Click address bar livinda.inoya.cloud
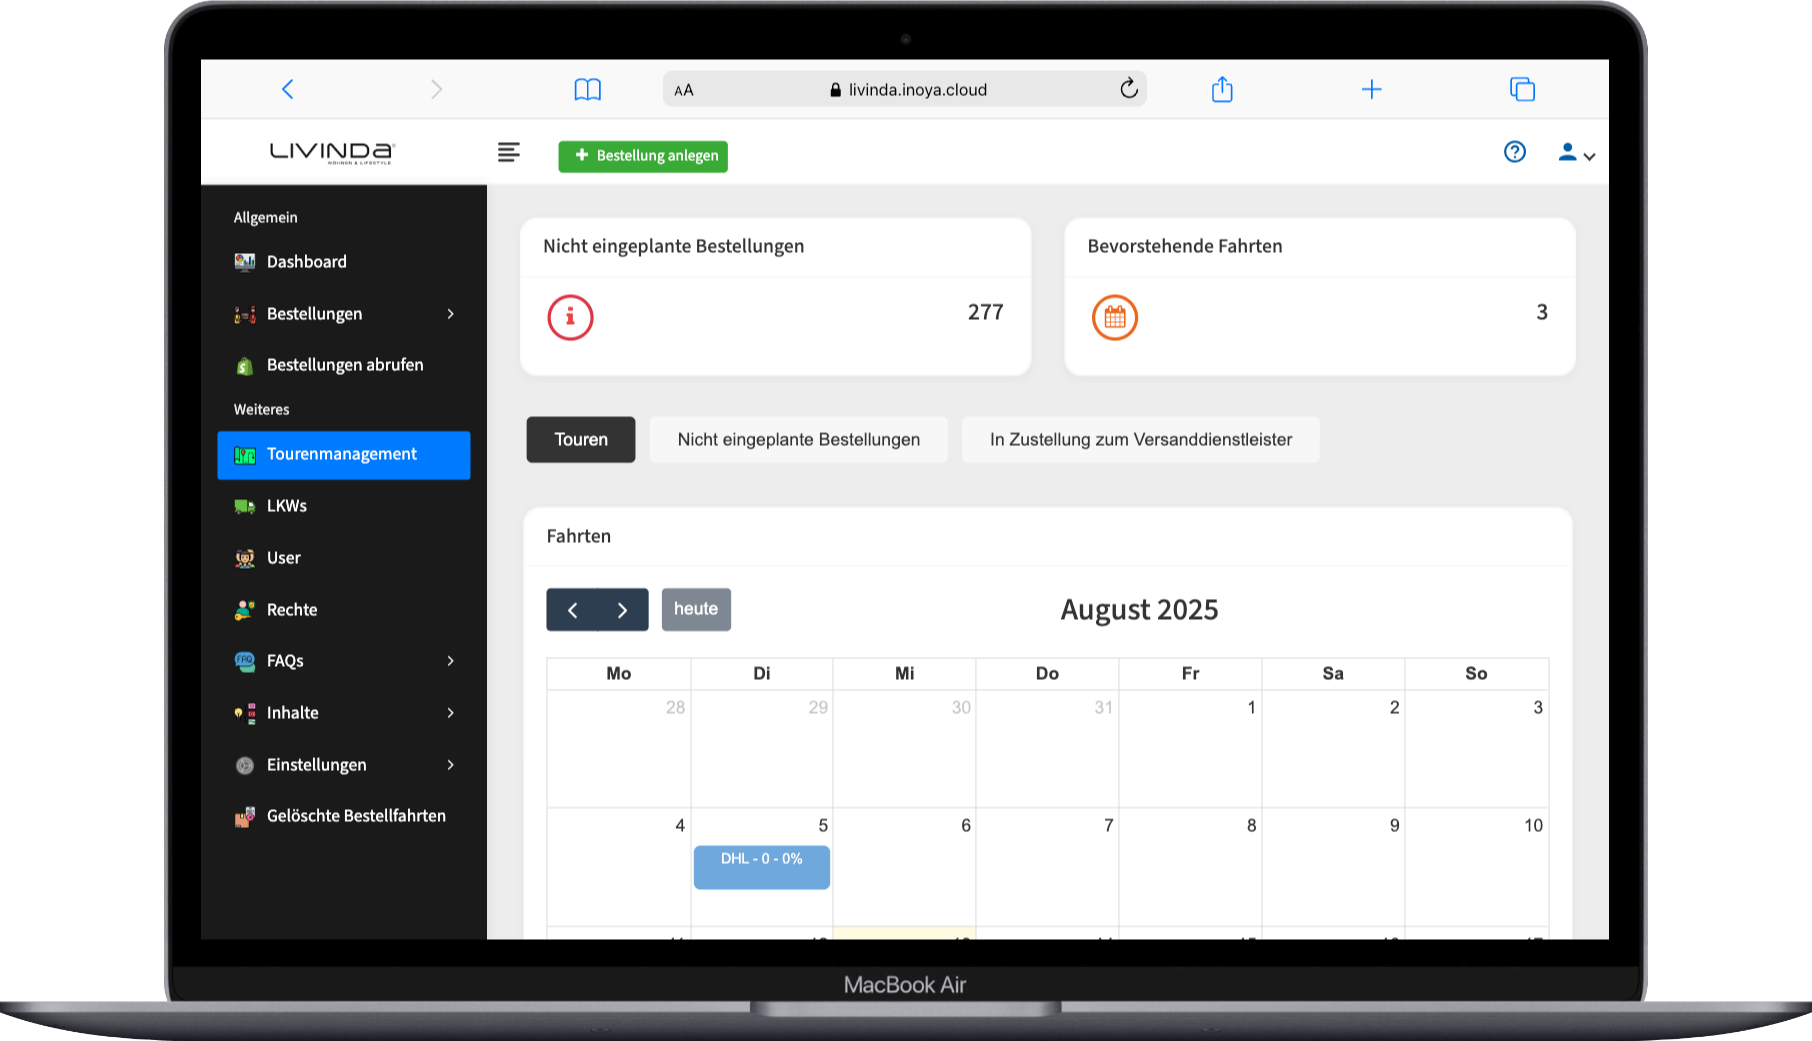Viewport: 1812px width, 1041px height. click(x=905, y=89)
